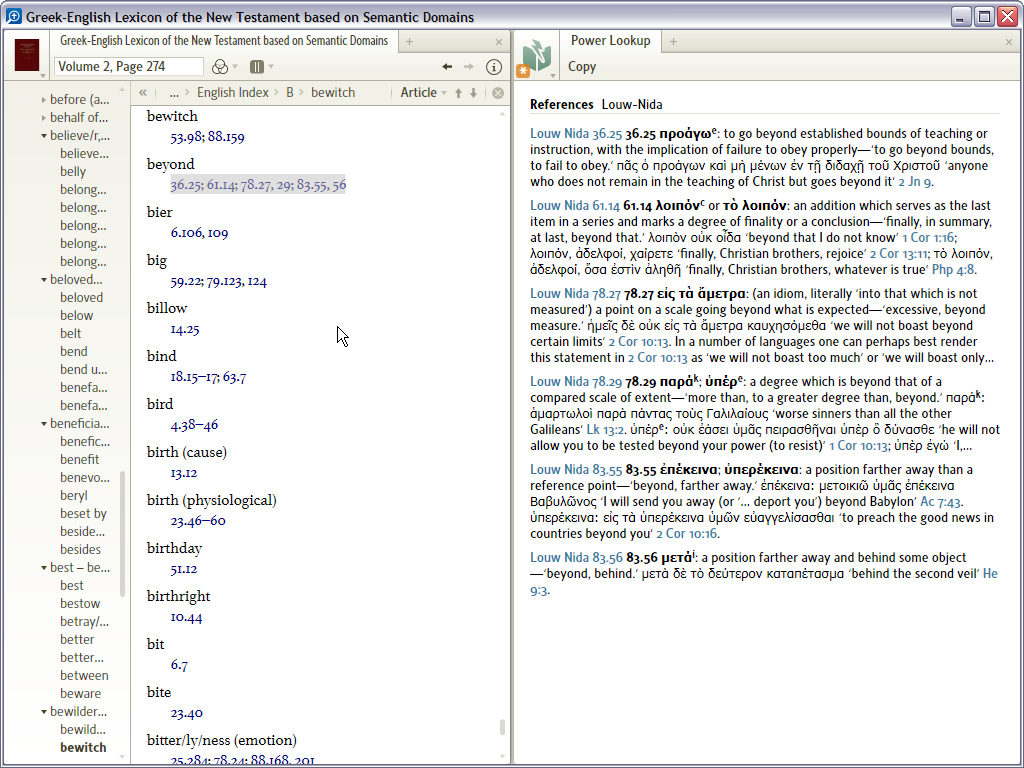Select the lexicon resource tab
Viewport: 1024px width, 768px height.
point(224,41)
